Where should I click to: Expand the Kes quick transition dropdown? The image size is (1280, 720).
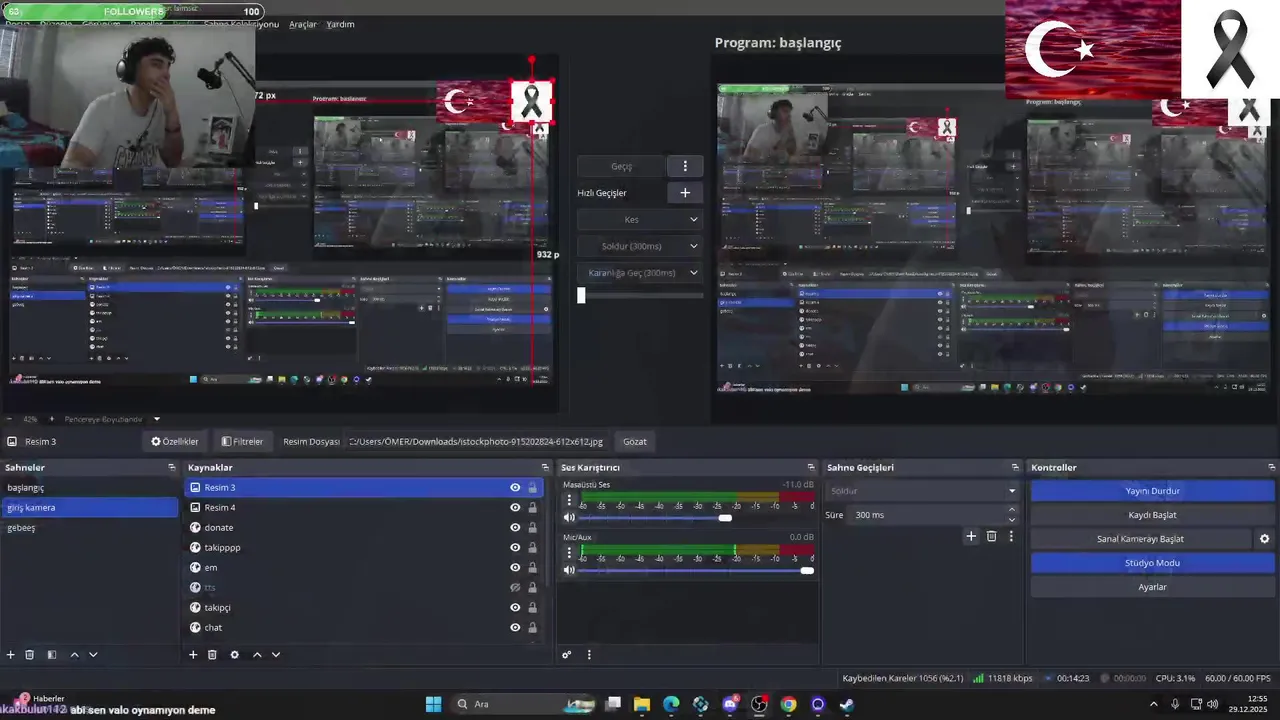(693, 219)
